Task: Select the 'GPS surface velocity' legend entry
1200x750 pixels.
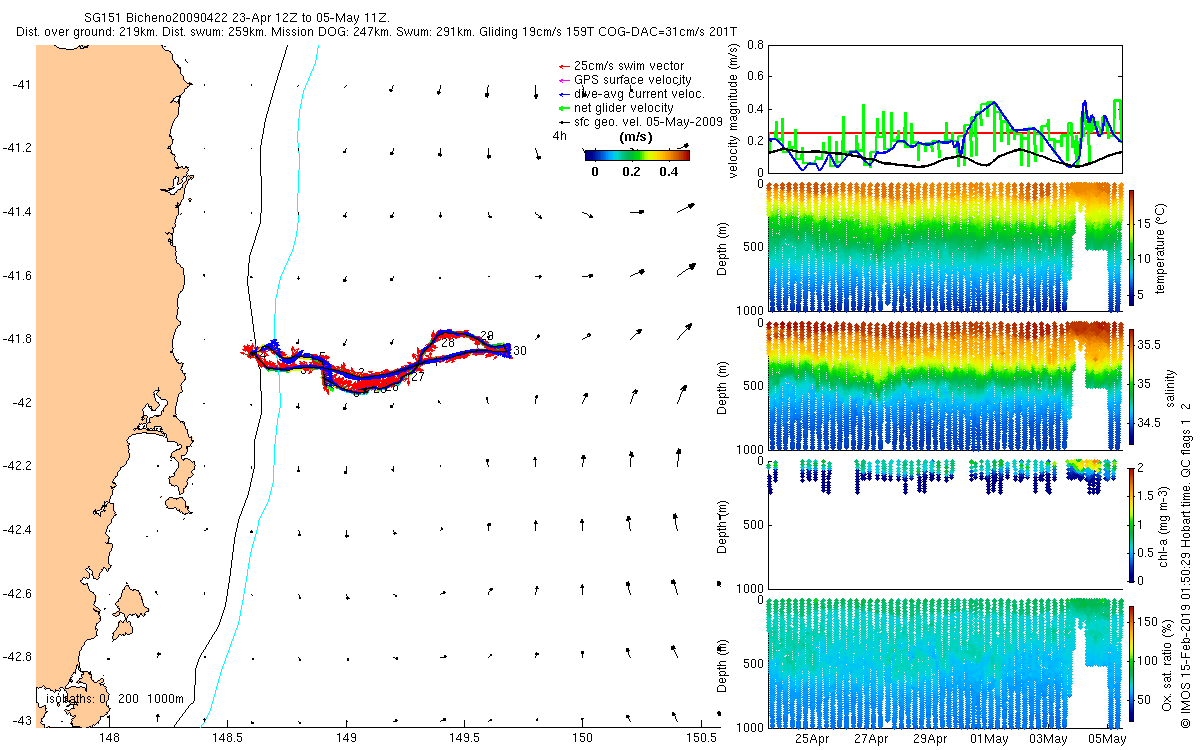Action: (625, 80)
